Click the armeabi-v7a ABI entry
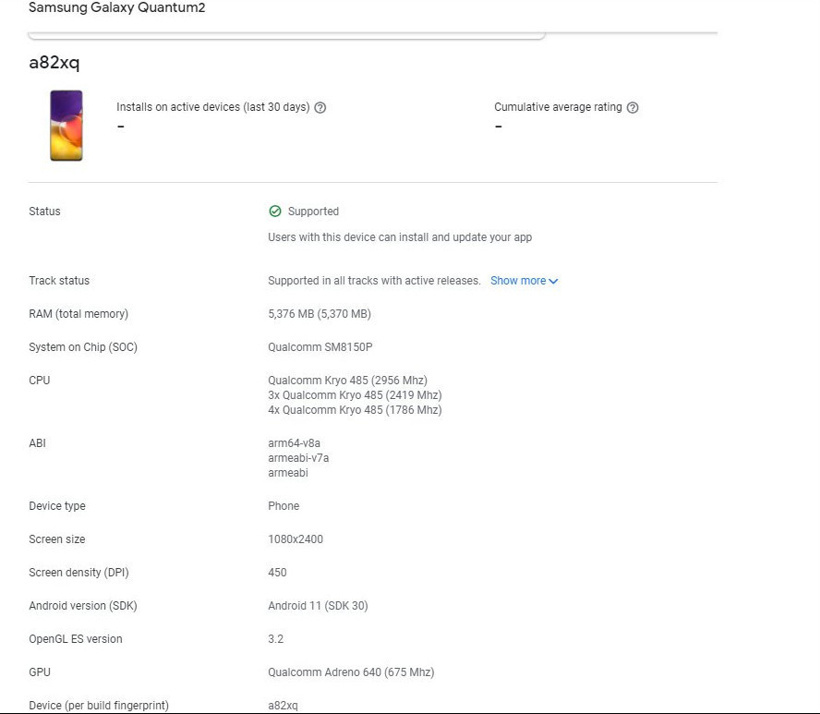Viewport: 820px width, 714px height. 298,458
